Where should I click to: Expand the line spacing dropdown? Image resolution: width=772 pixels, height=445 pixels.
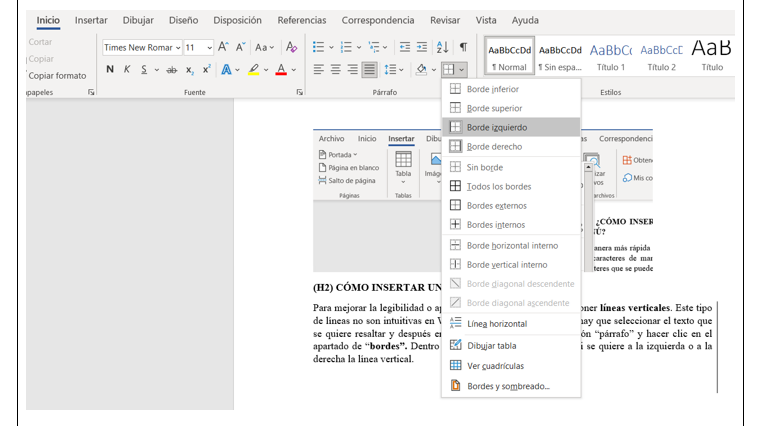tap(401, 70)
